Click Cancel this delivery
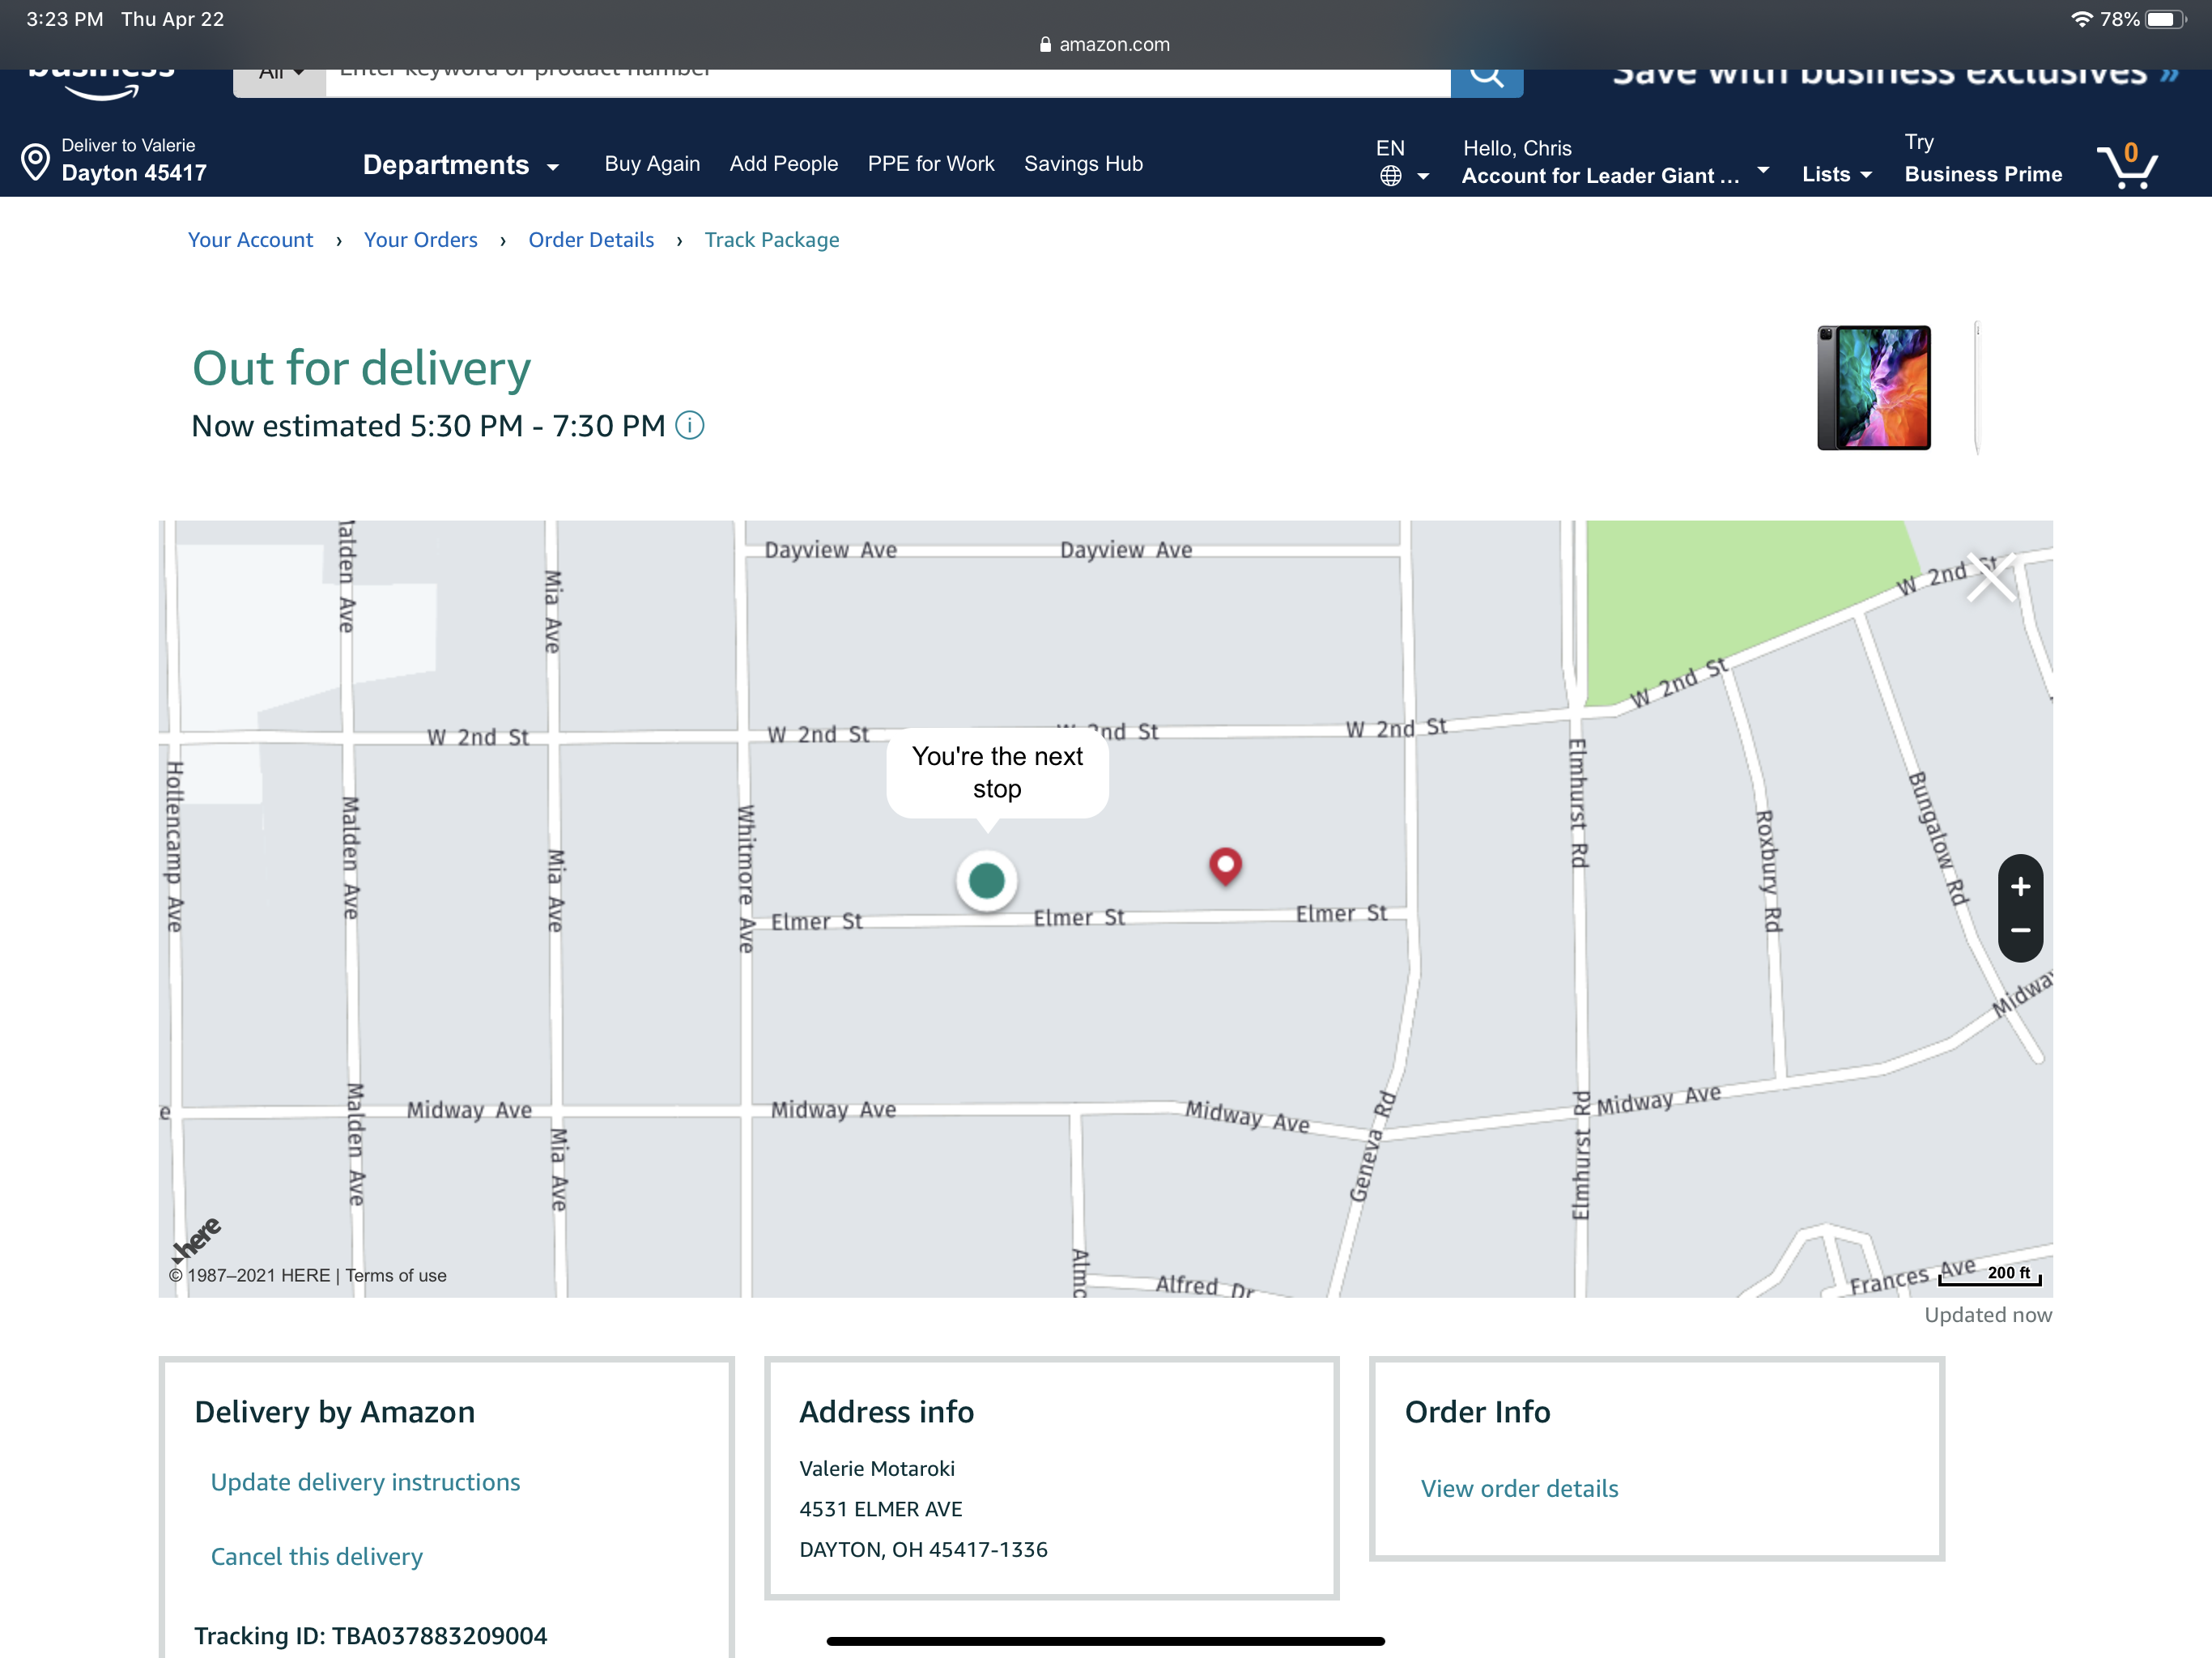 pyautogui.click(x=316, y=1556)
